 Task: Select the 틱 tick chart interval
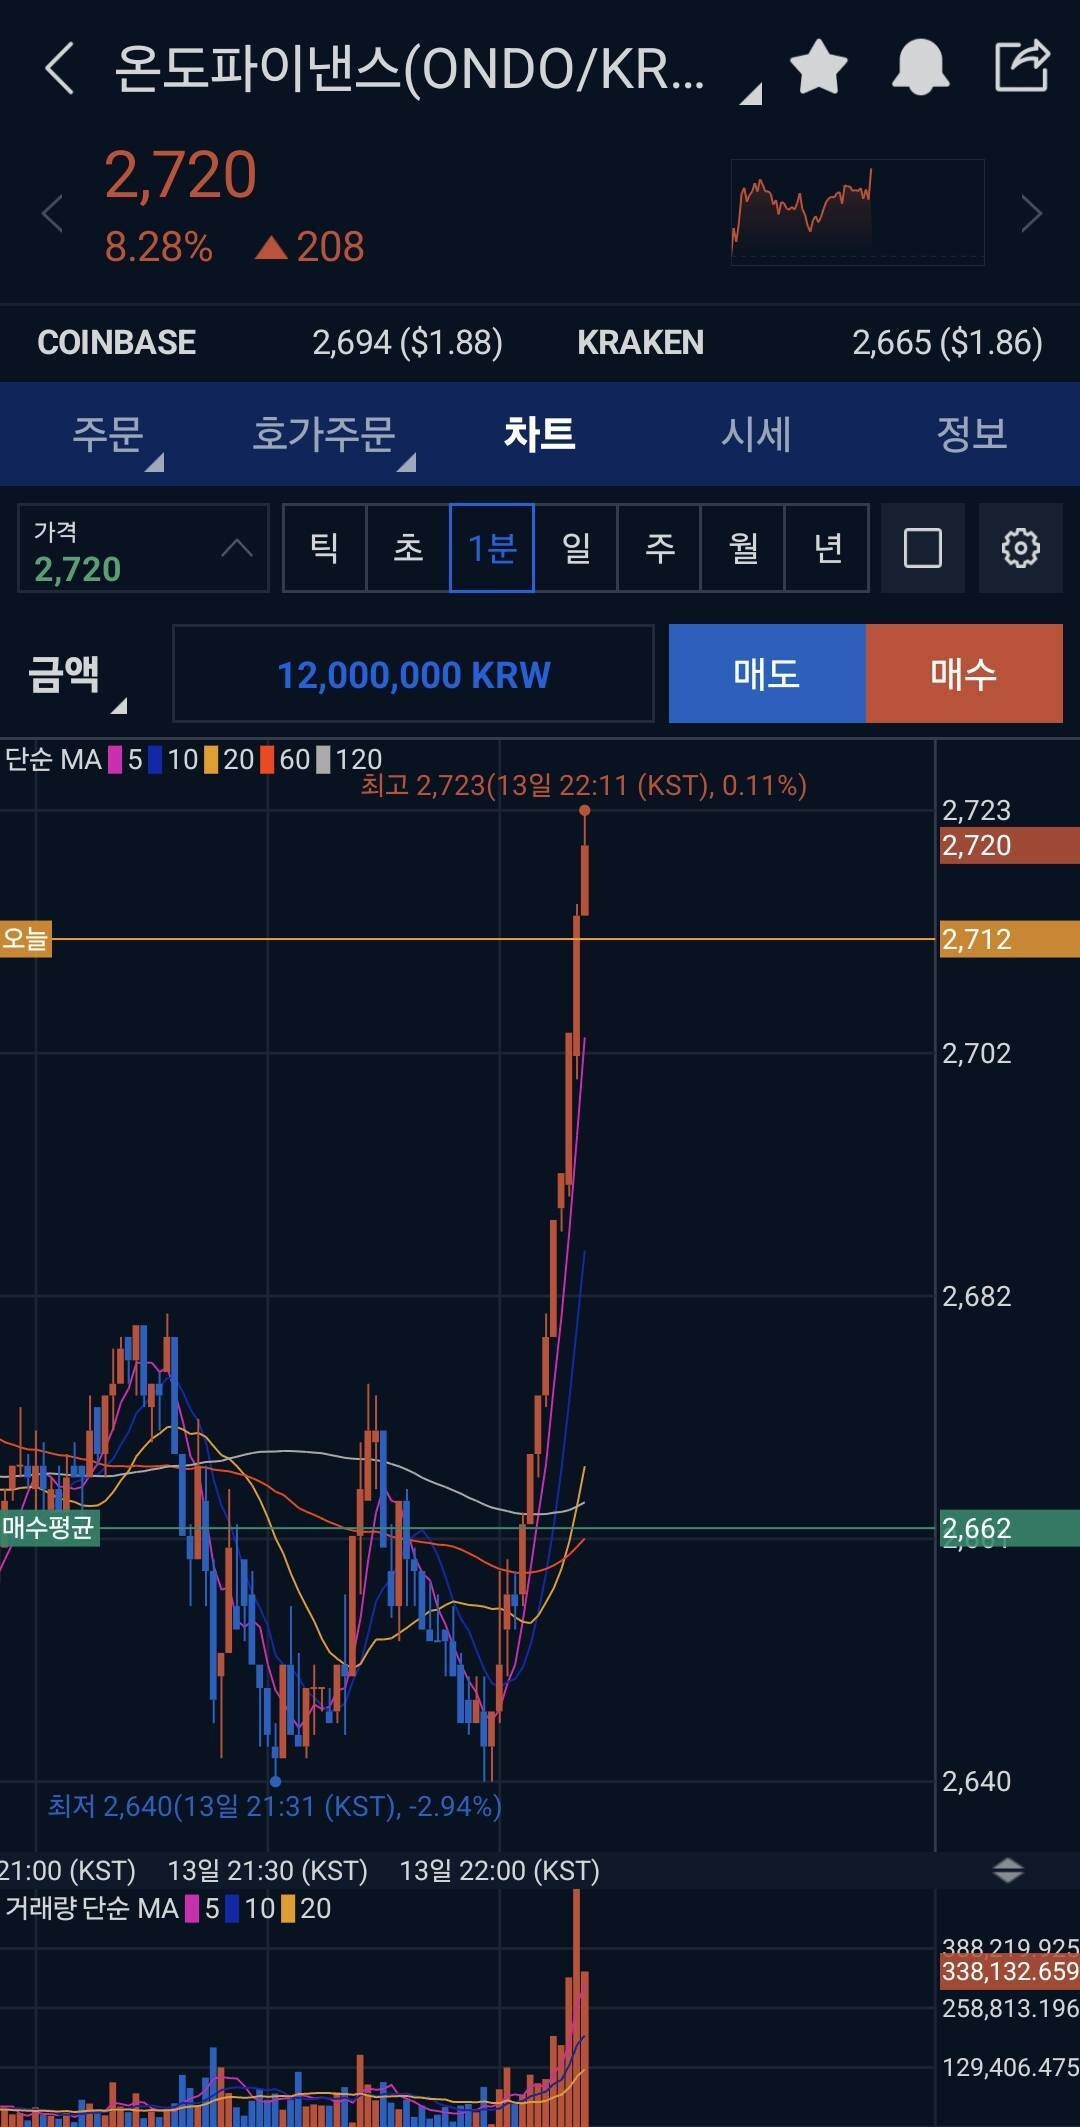coord(324,548)
